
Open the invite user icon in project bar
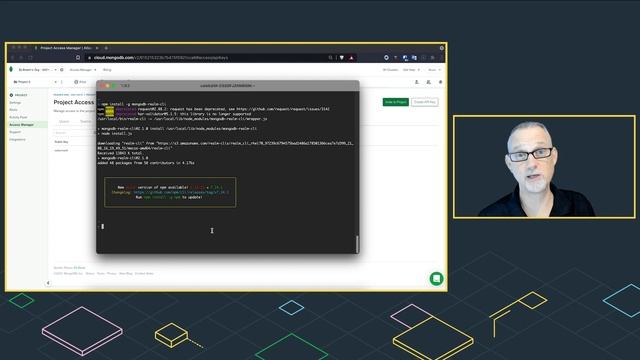tap(417, 82)
